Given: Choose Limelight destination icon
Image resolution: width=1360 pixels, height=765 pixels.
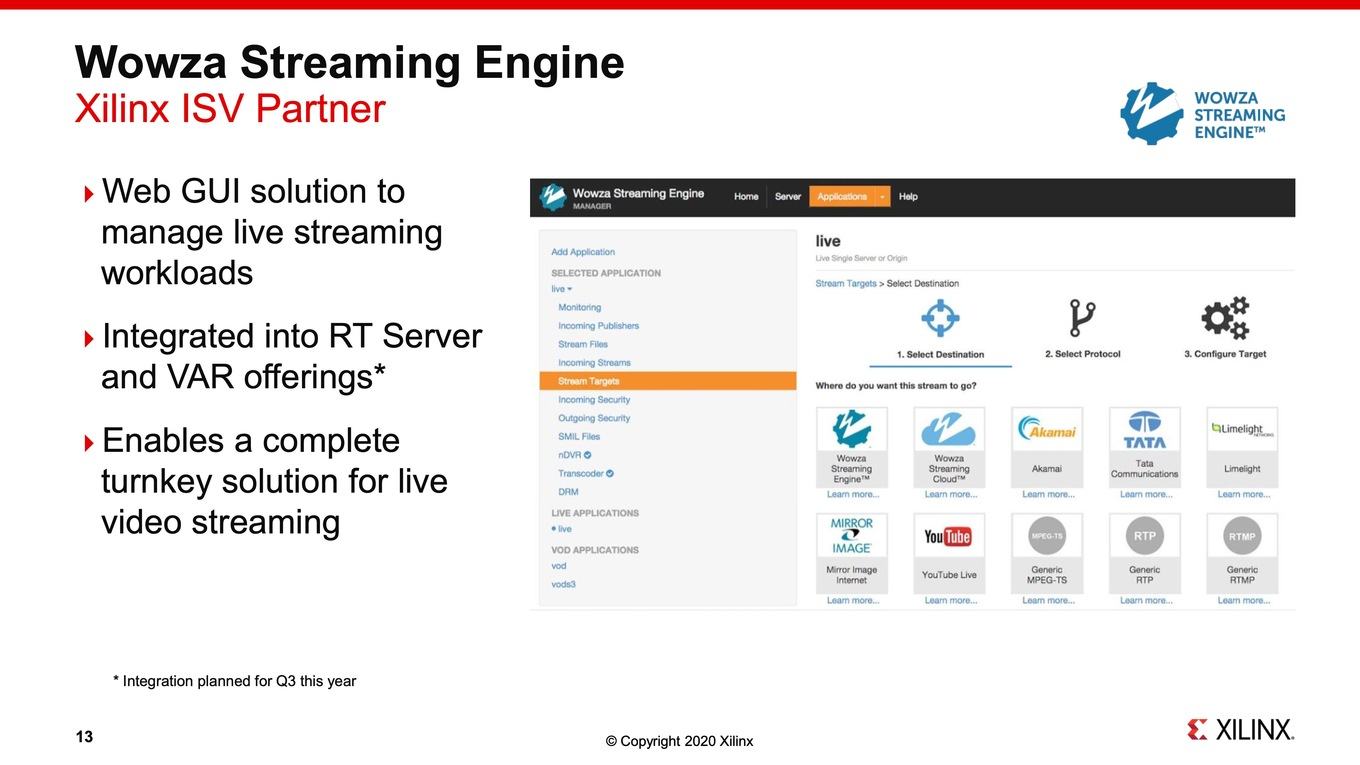Looking at the screenshot, I should pos(1242,429).
